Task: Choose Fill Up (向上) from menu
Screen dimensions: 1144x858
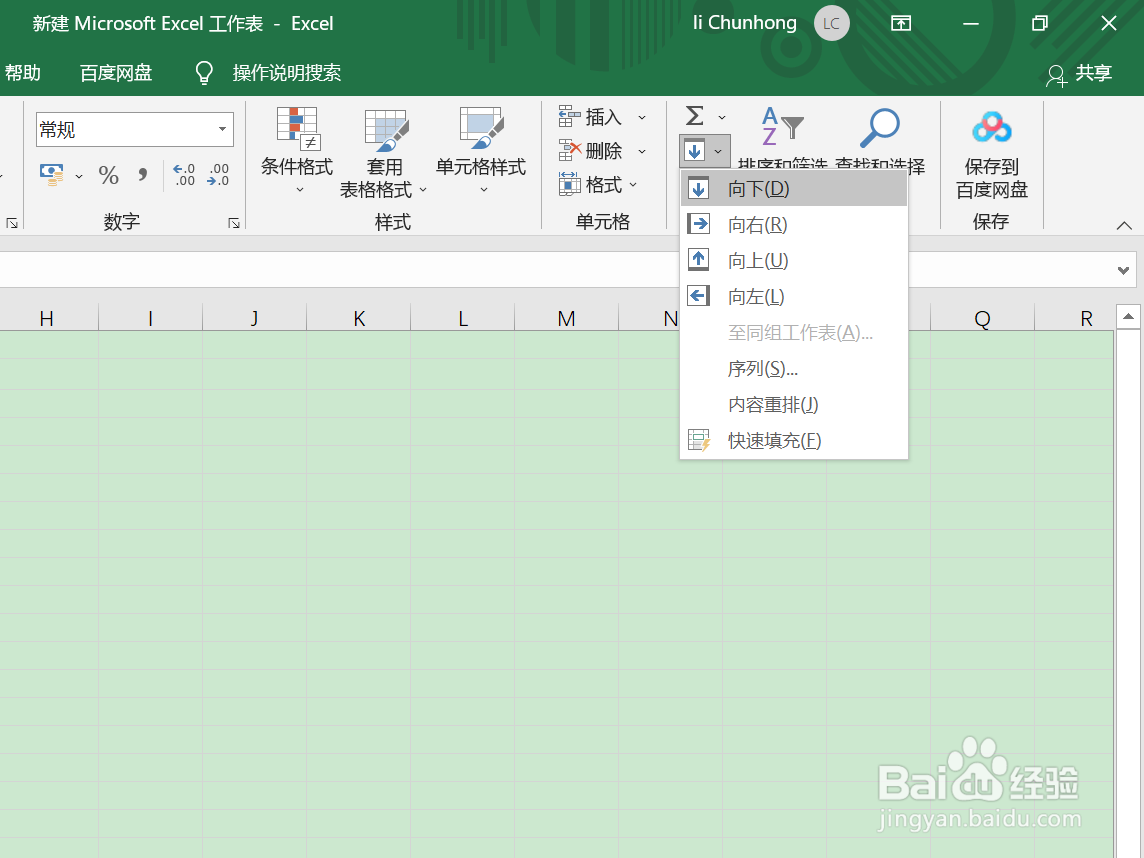Action: click(x=794, y=260)
